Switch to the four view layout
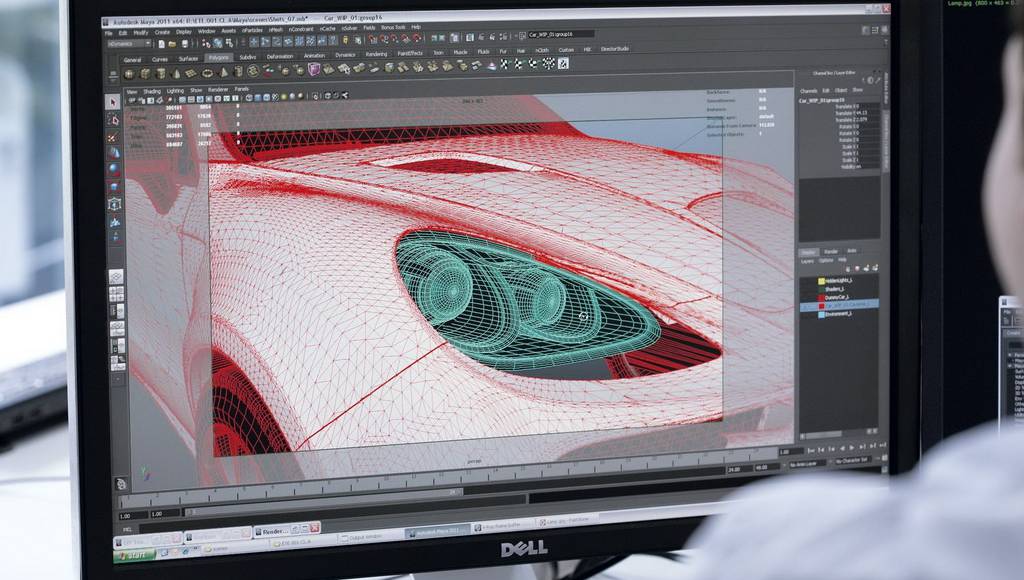Screen dimensions: 1024x580 (117, 295)
